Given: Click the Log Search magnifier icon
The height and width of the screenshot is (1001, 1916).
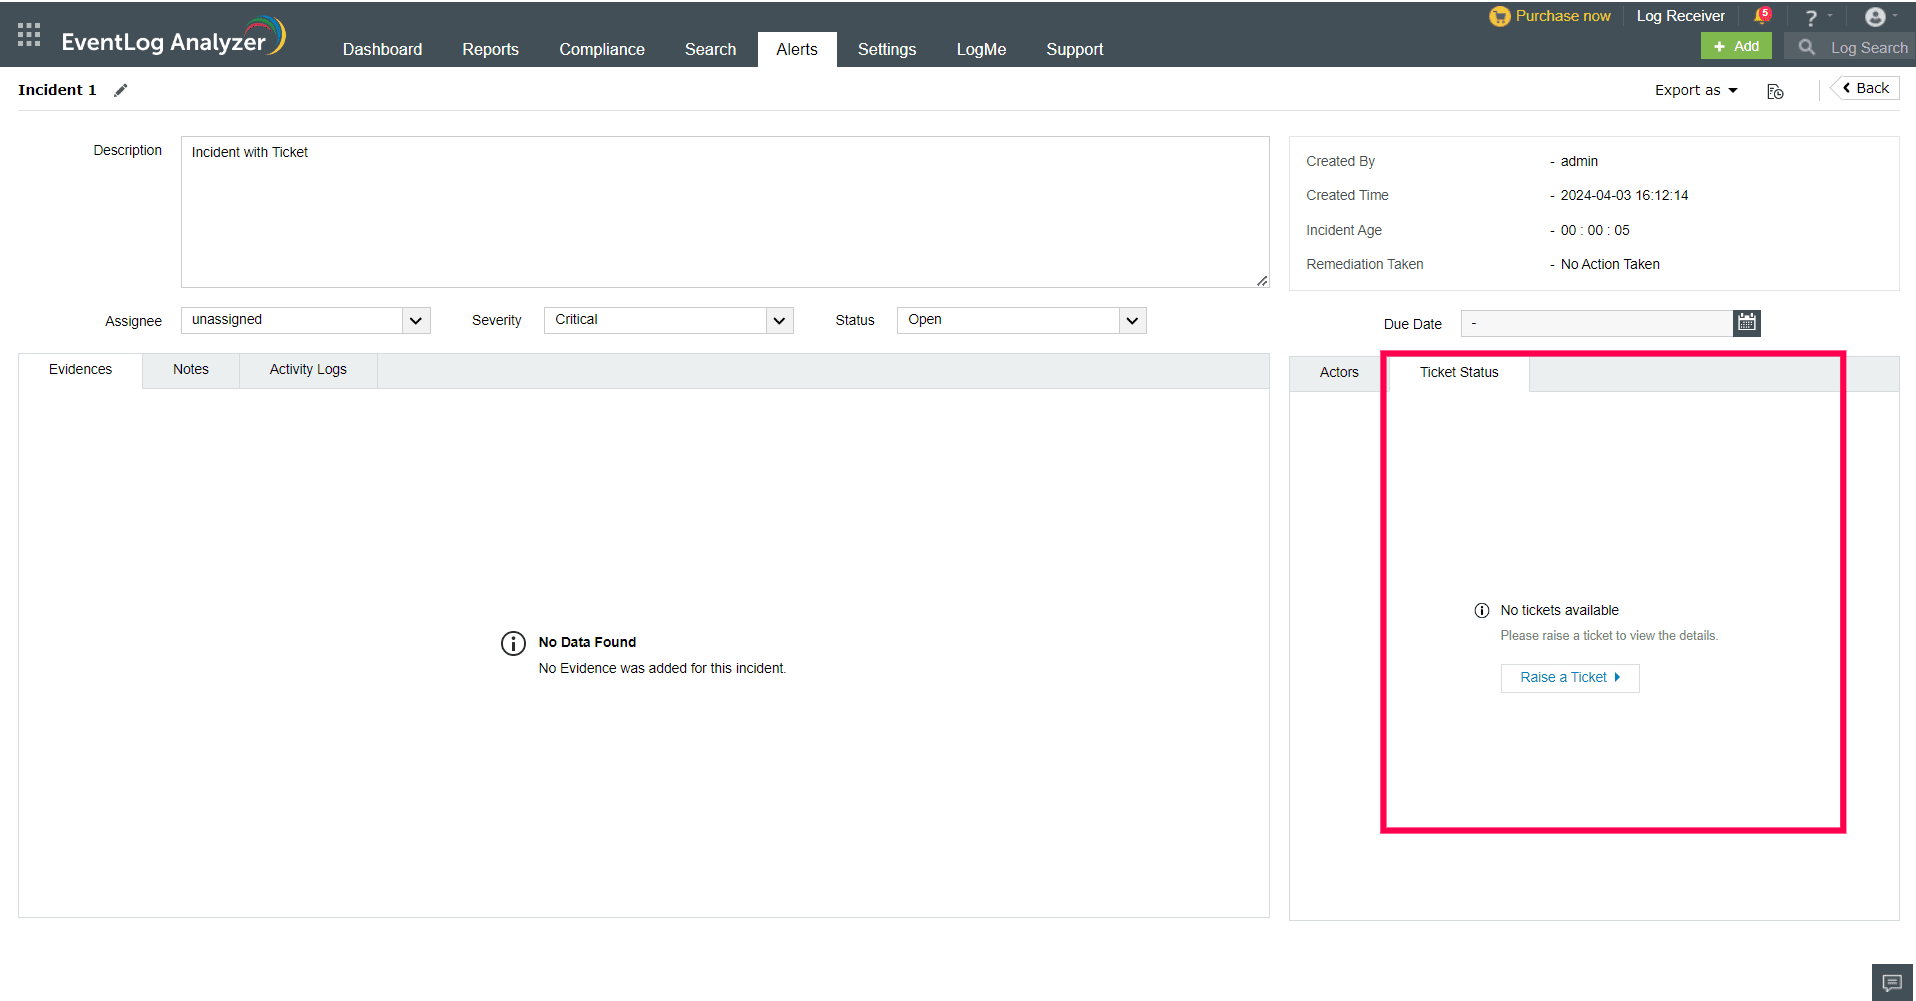Looking at the screenshot, I should (x=1806, y=47).
